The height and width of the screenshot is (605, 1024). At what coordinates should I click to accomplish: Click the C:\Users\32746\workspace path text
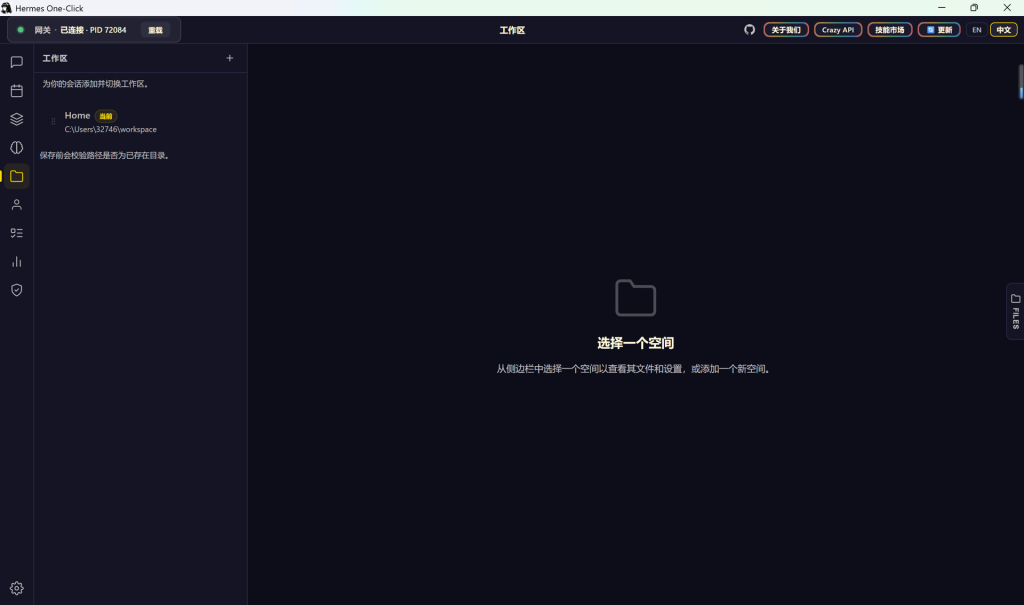(110, 129)
